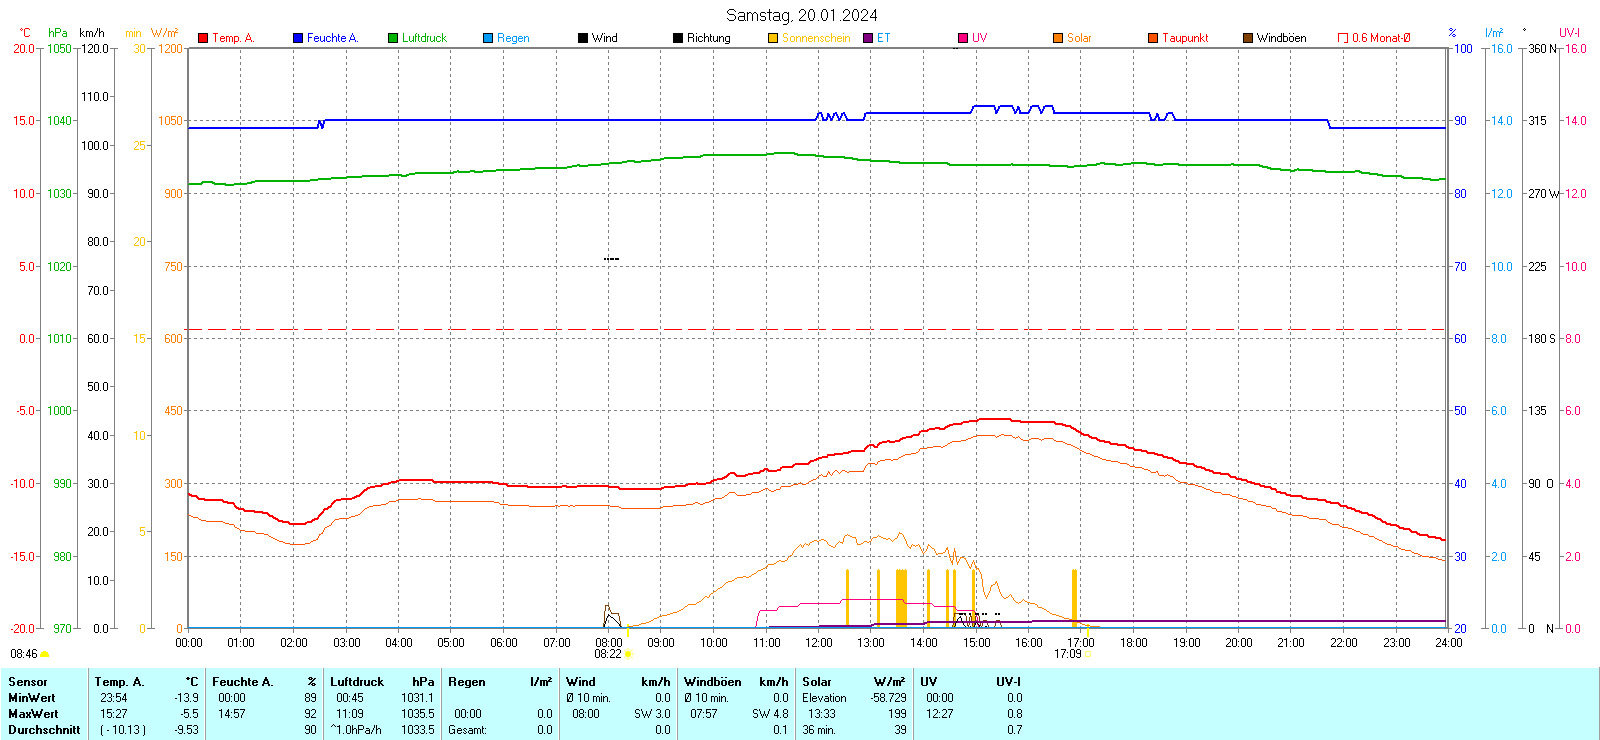Click the Durchschnitt row label

coord(44,730)
